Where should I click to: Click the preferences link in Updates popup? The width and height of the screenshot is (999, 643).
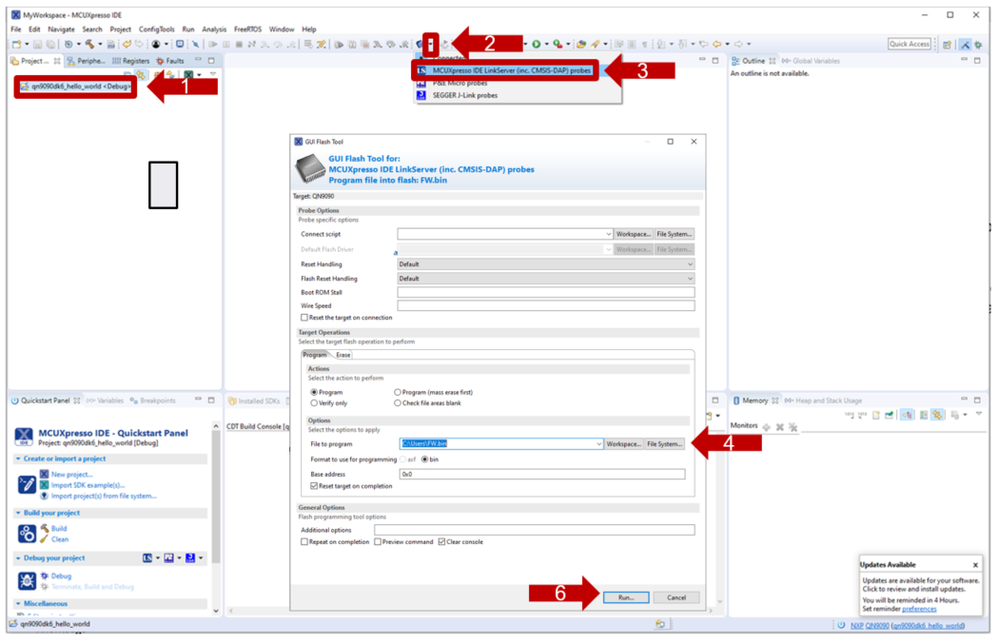coord(919,609)
